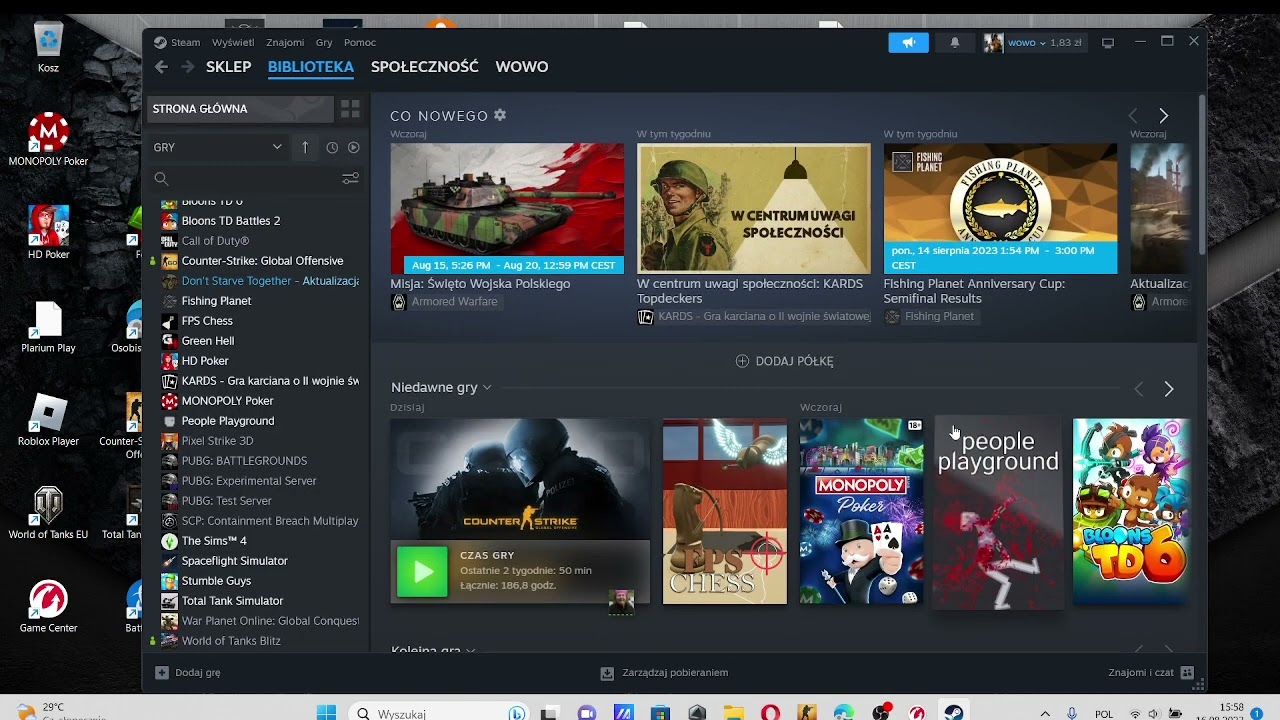The image size is (1280, 720).
Task: Open the Steam menu
Action: click(x=186, y=42)
